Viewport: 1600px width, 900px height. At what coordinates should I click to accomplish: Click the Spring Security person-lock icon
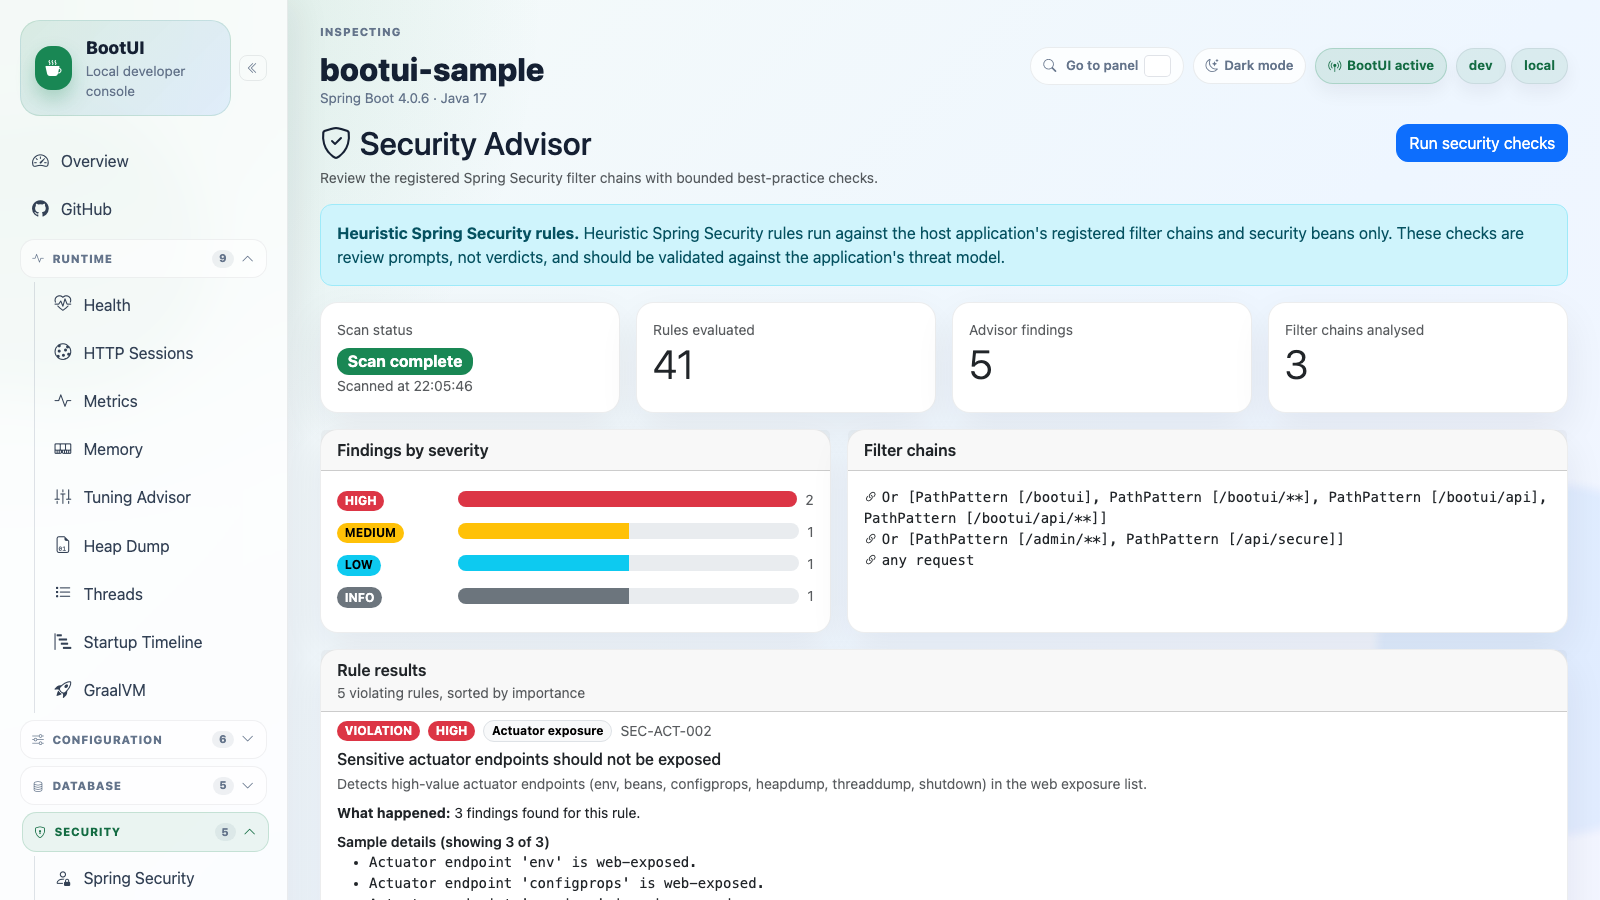[x=63, y=878]
